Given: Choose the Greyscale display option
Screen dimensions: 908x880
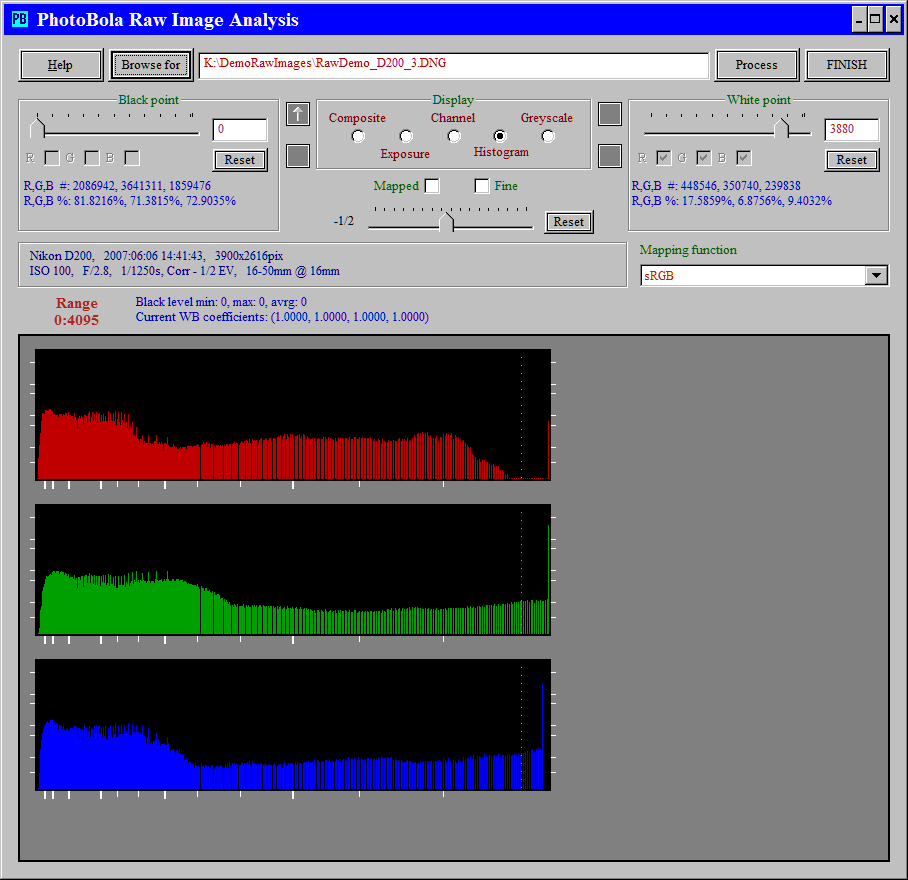Looking at the screenshot, I should (547, 136).
